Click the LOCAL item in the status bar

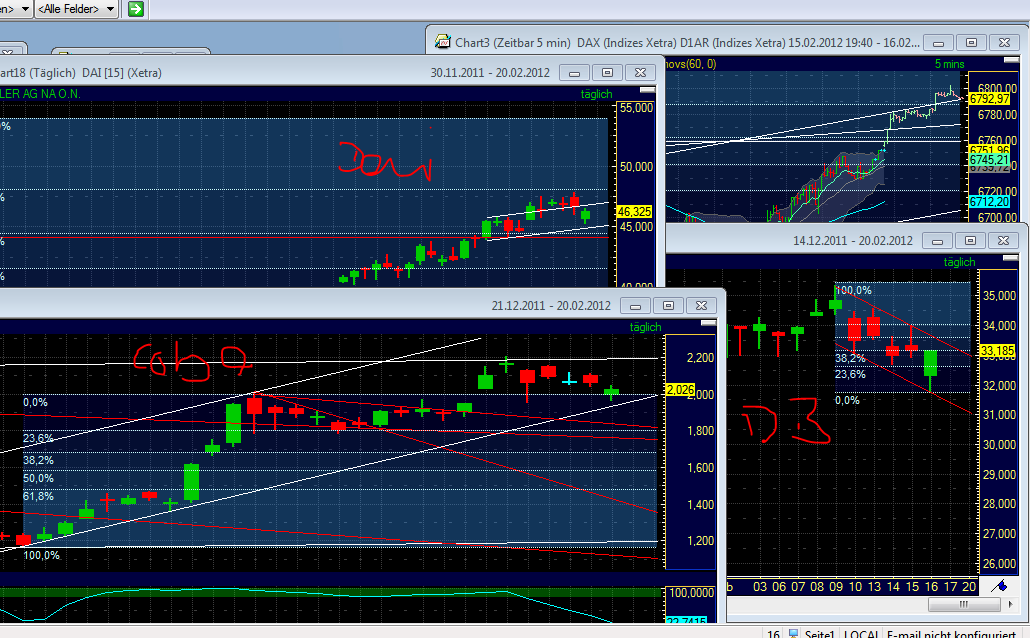(860, 634)
